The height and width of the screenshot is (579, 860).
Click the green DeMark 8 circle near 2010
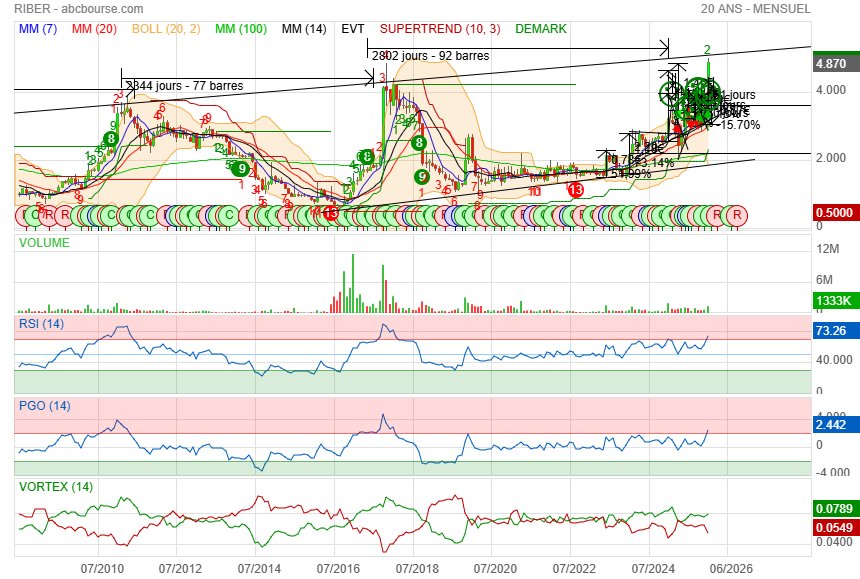pyautogui.click(x=111, y=139)
